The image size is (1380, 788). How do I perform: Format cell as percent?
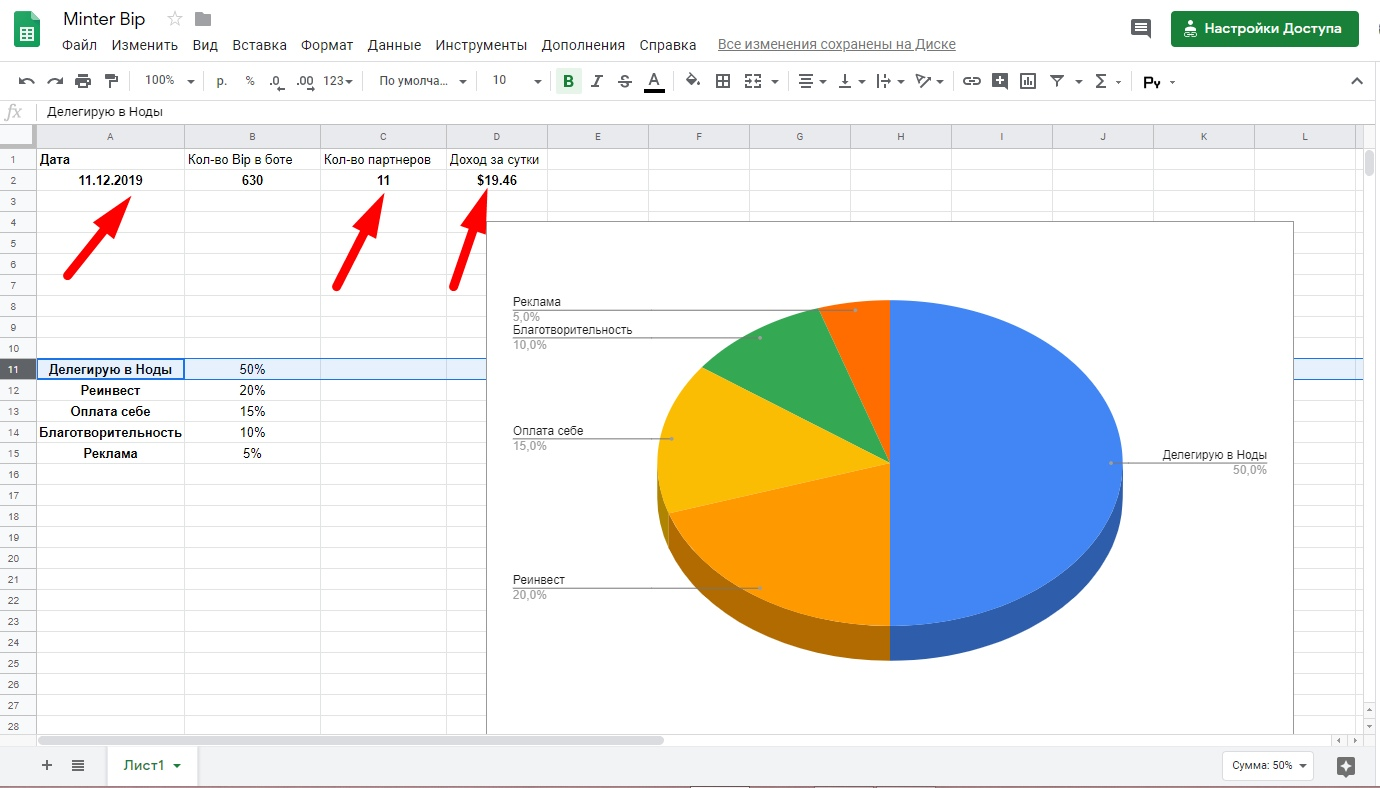coord(250,81)
